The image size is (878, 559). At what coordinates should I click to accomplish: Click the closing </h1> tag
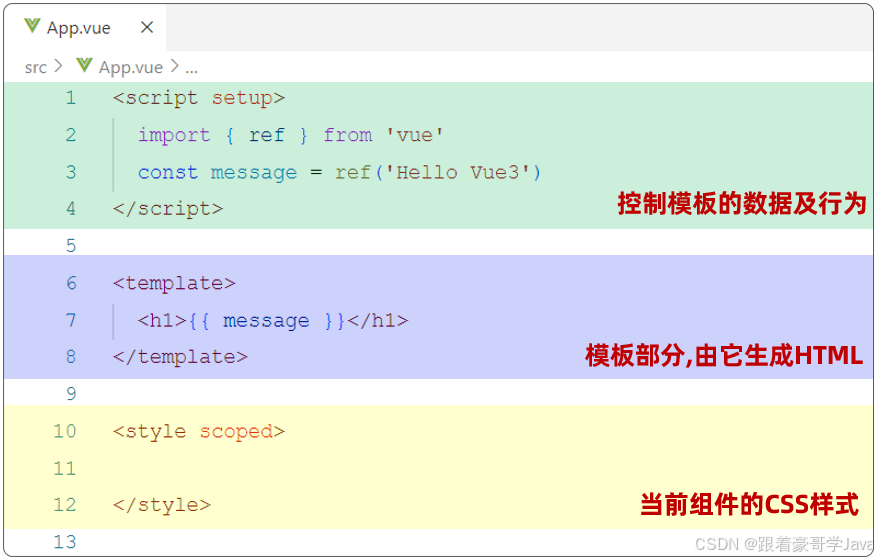(378, 320)
